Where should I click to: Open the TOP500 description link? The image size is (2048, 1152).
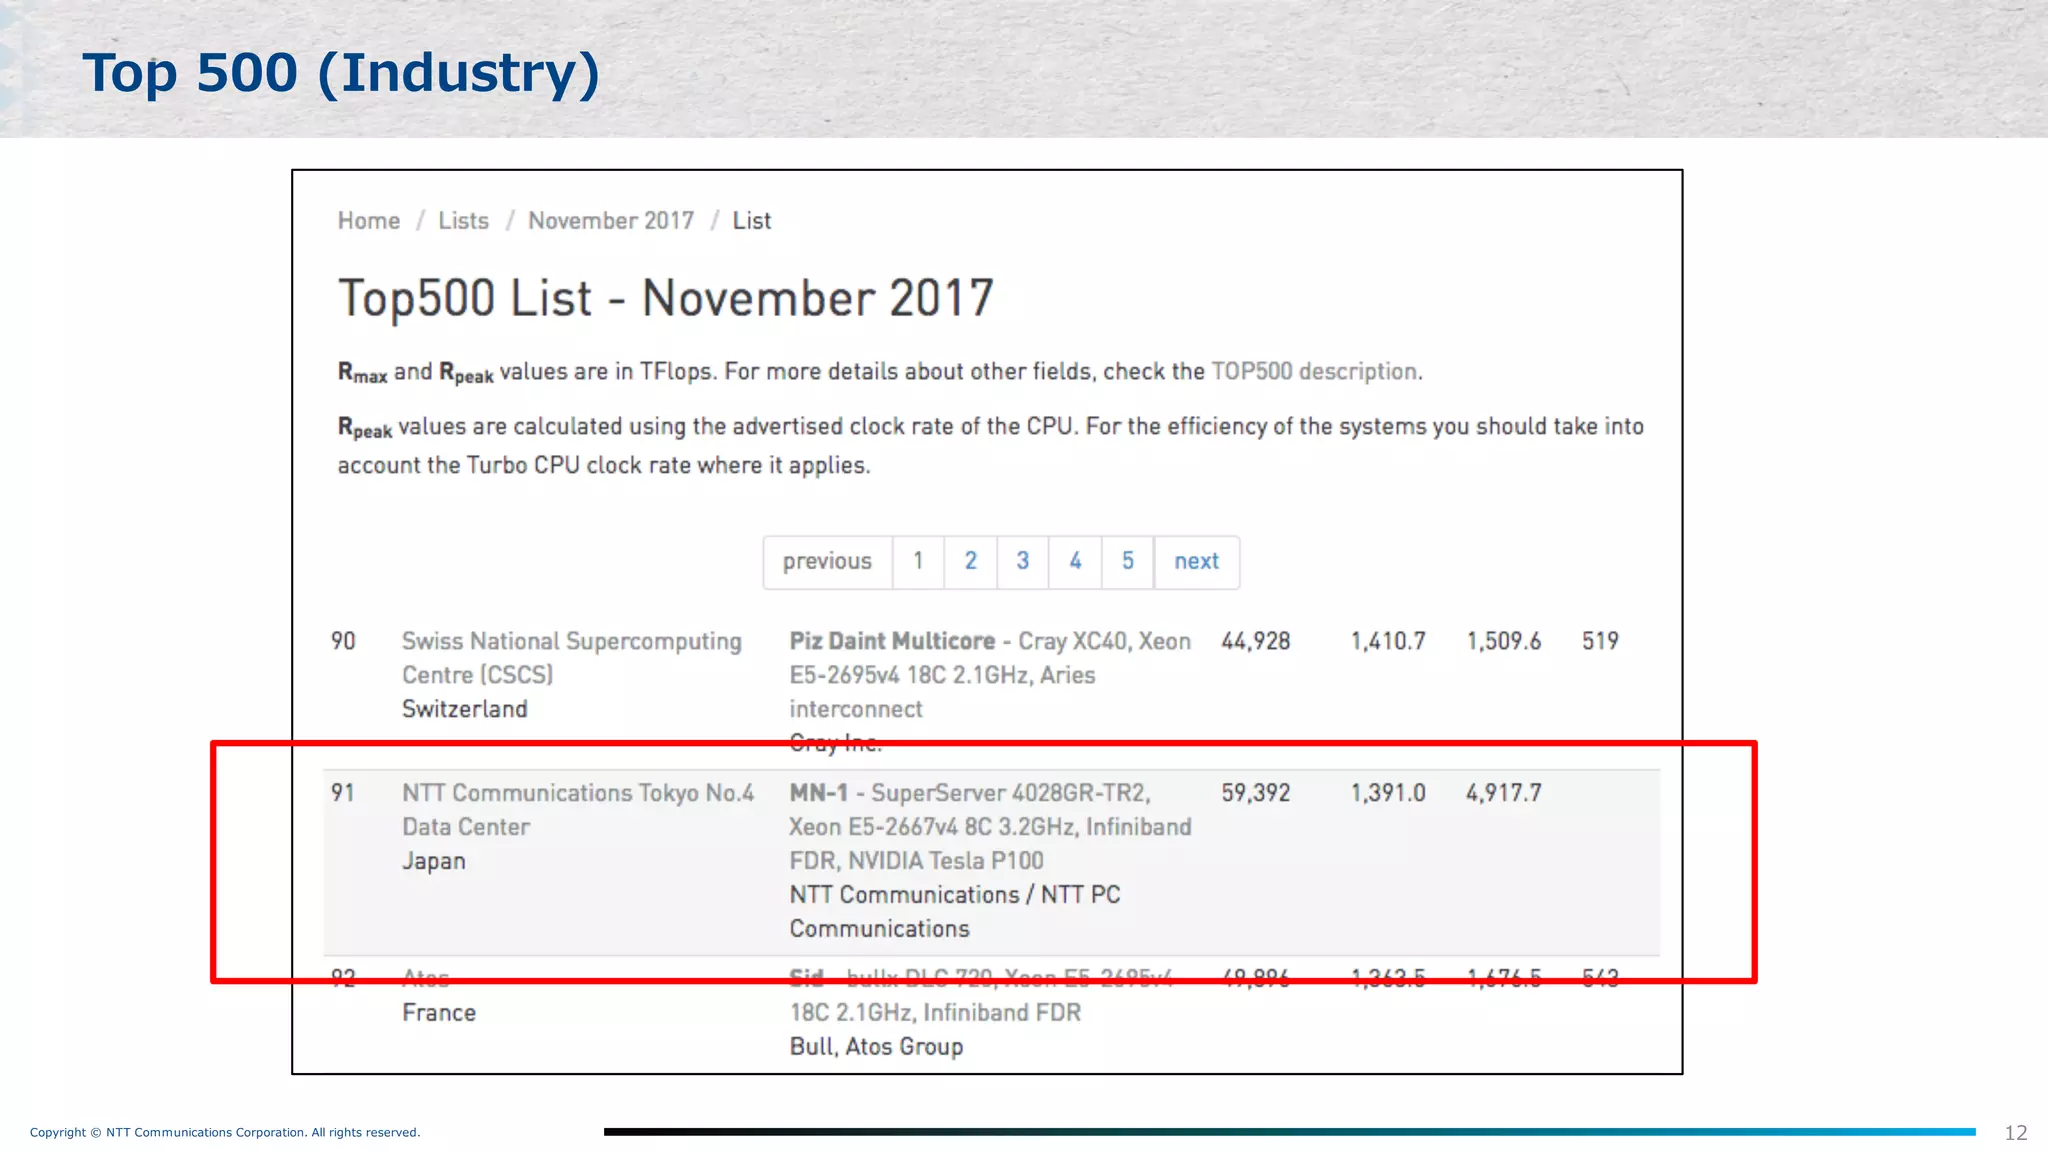click(1314, 372)
